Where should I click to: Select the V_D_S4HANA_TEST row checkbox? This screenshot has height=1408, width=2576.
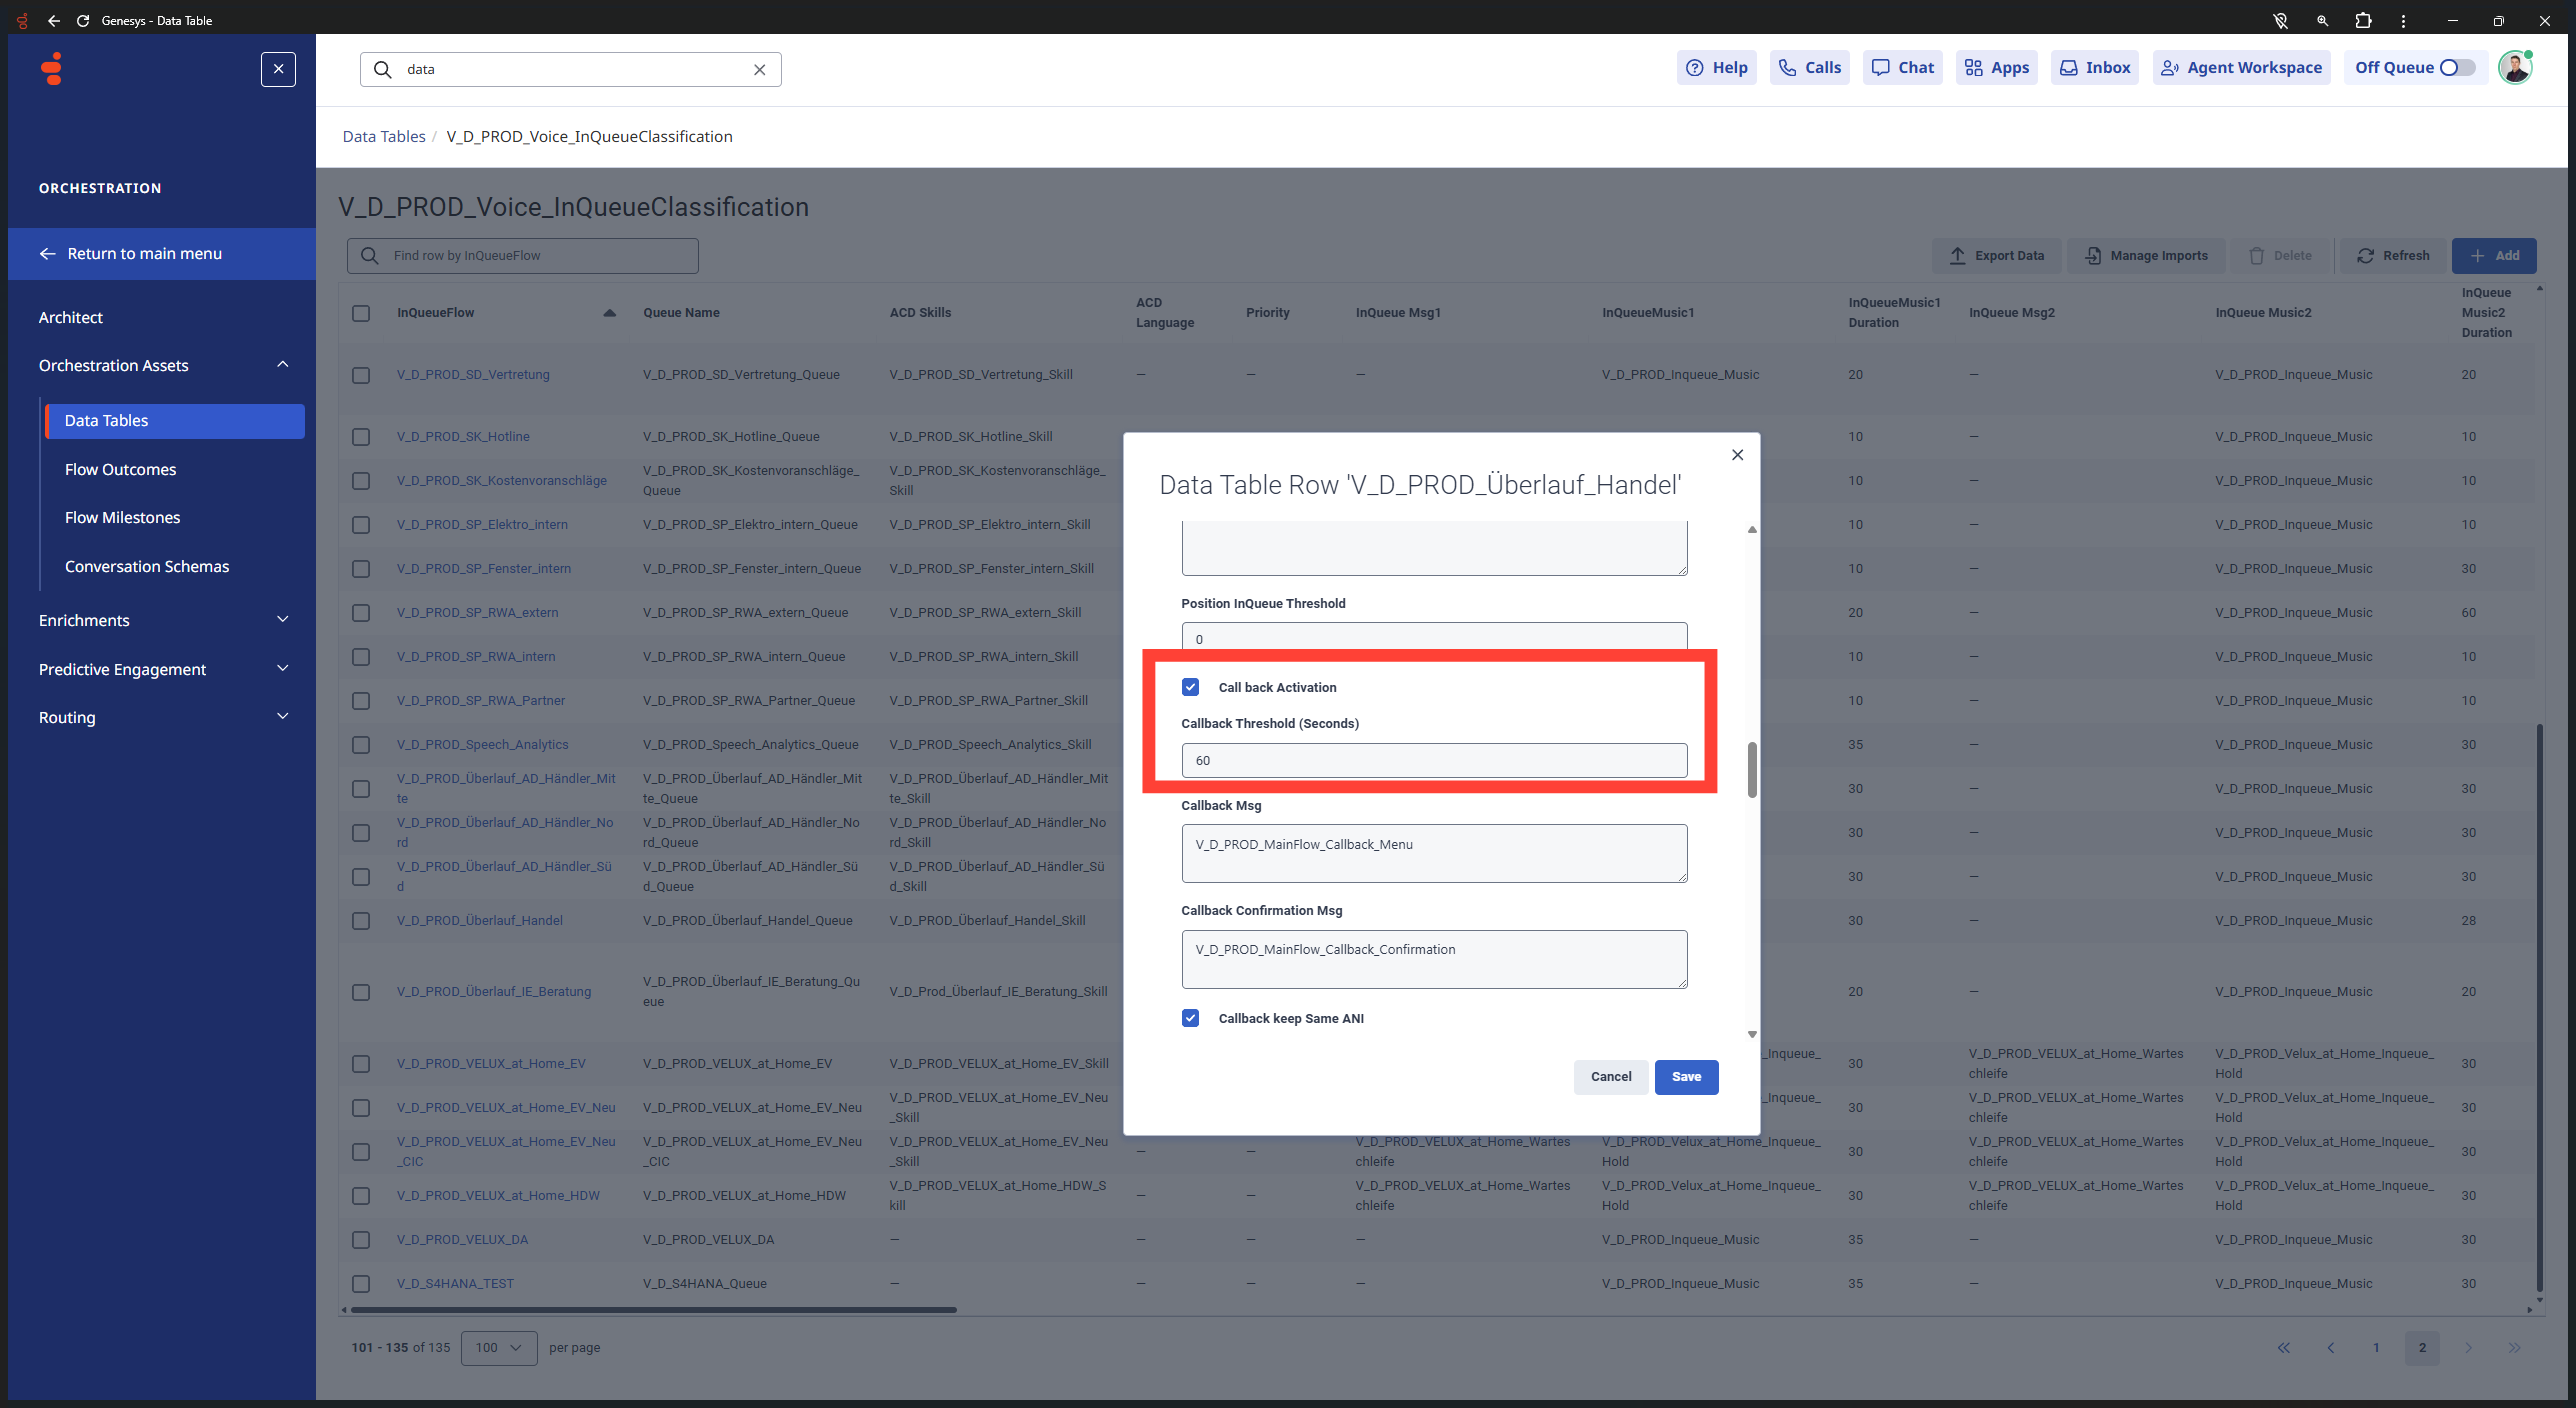pos(361,1284)
